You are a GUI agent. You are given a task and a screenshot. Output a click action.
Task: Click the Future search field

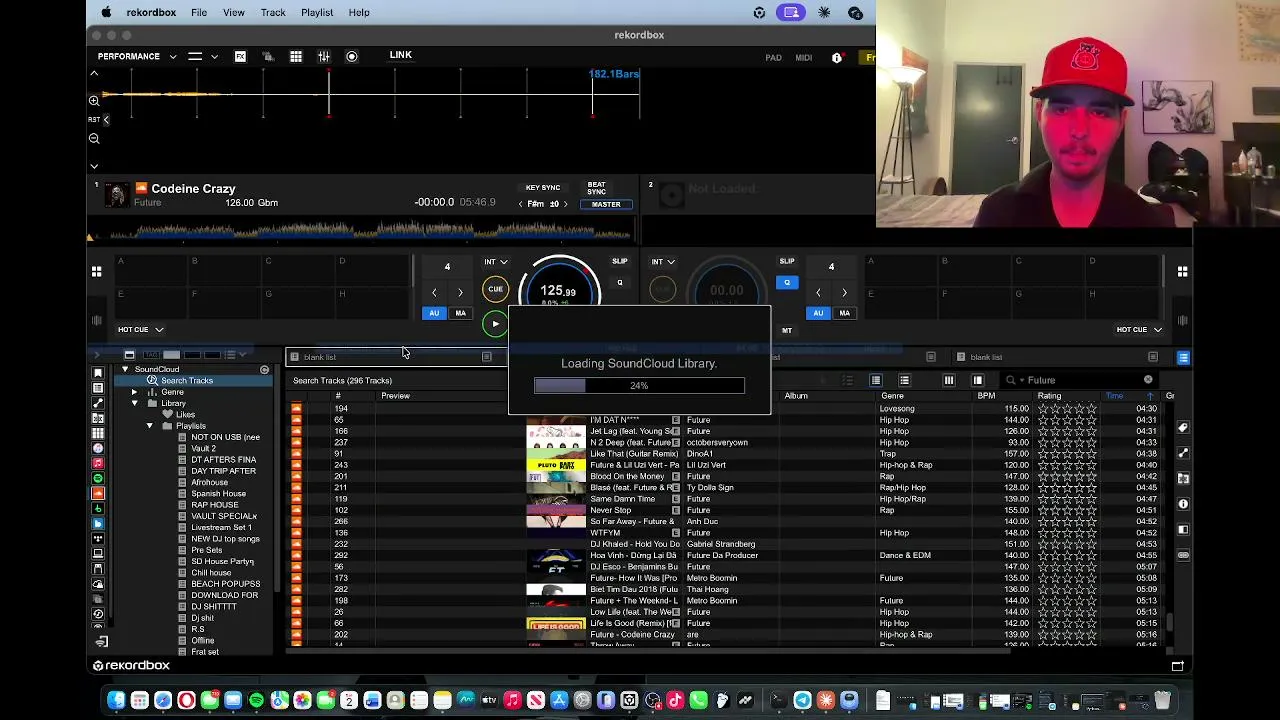(1080, 380)
